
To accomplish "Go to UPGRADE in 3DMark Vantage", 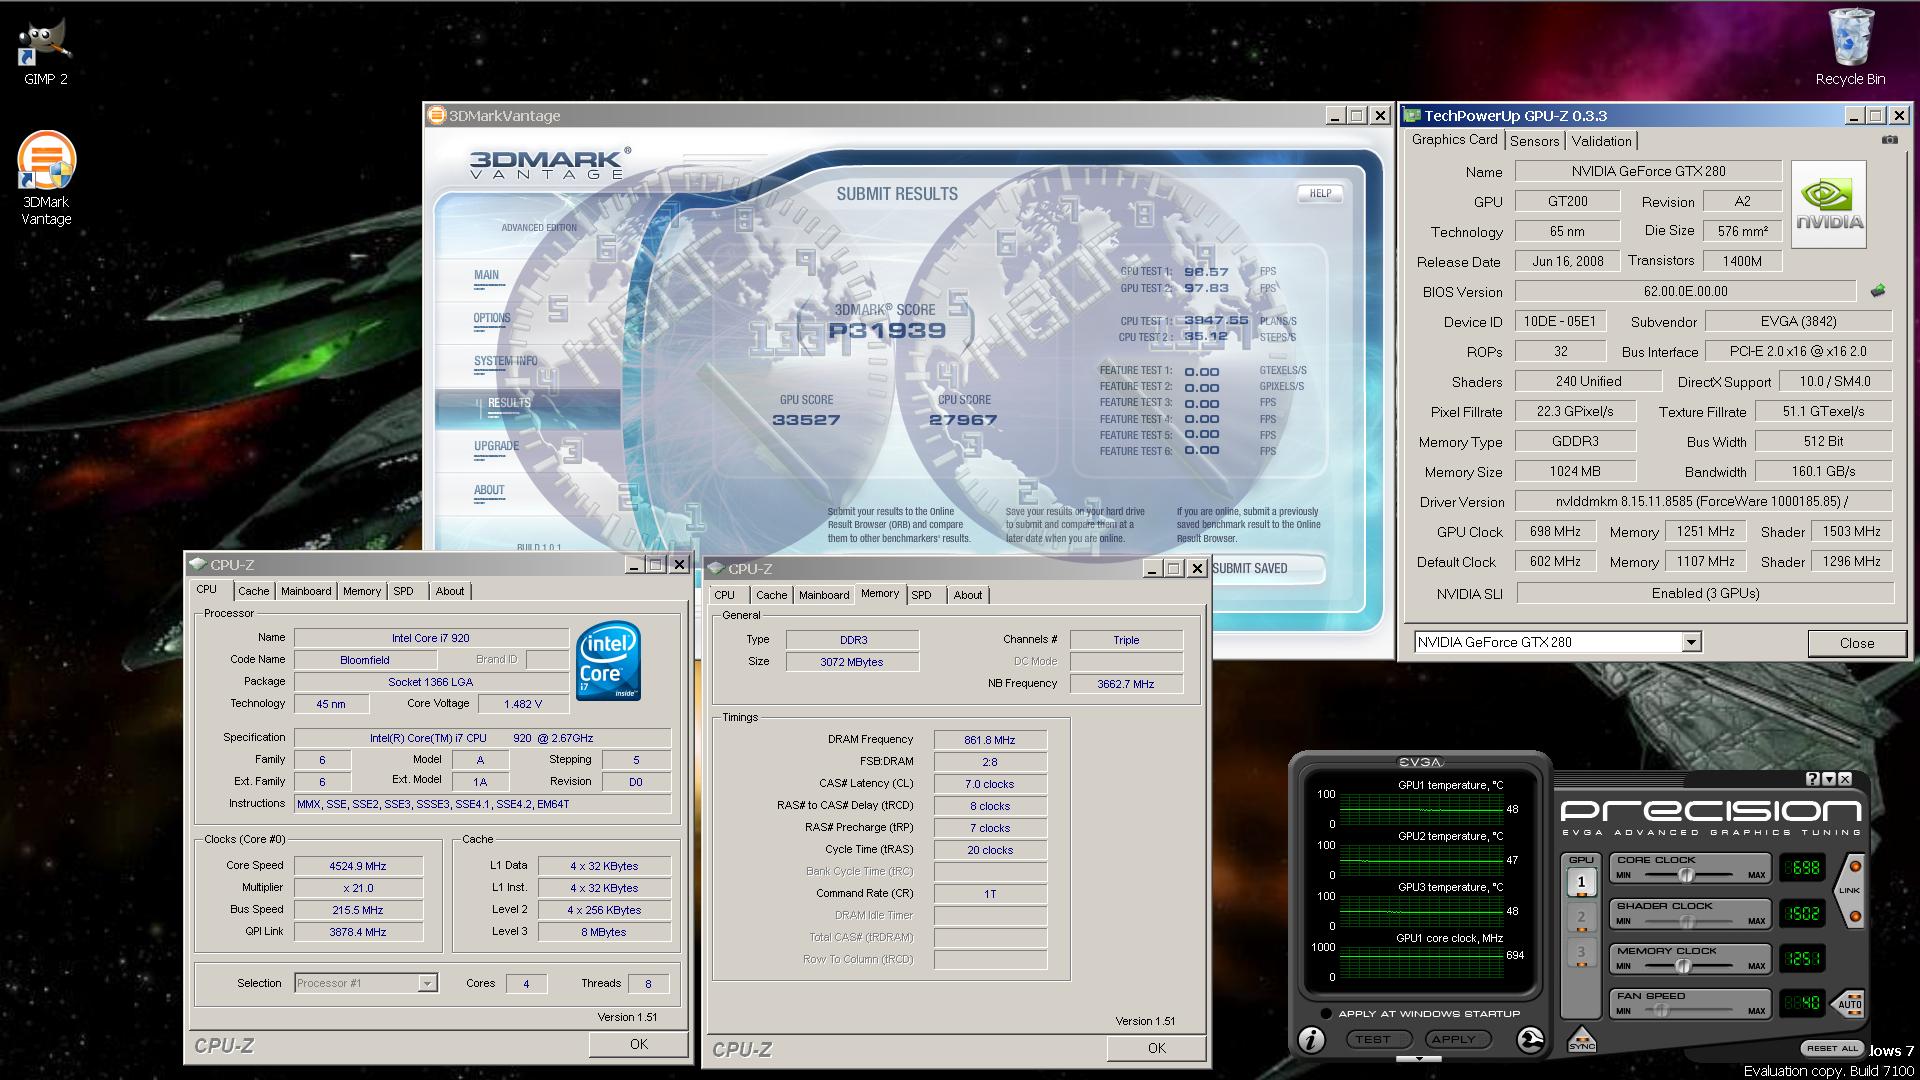I will point(496,446).
